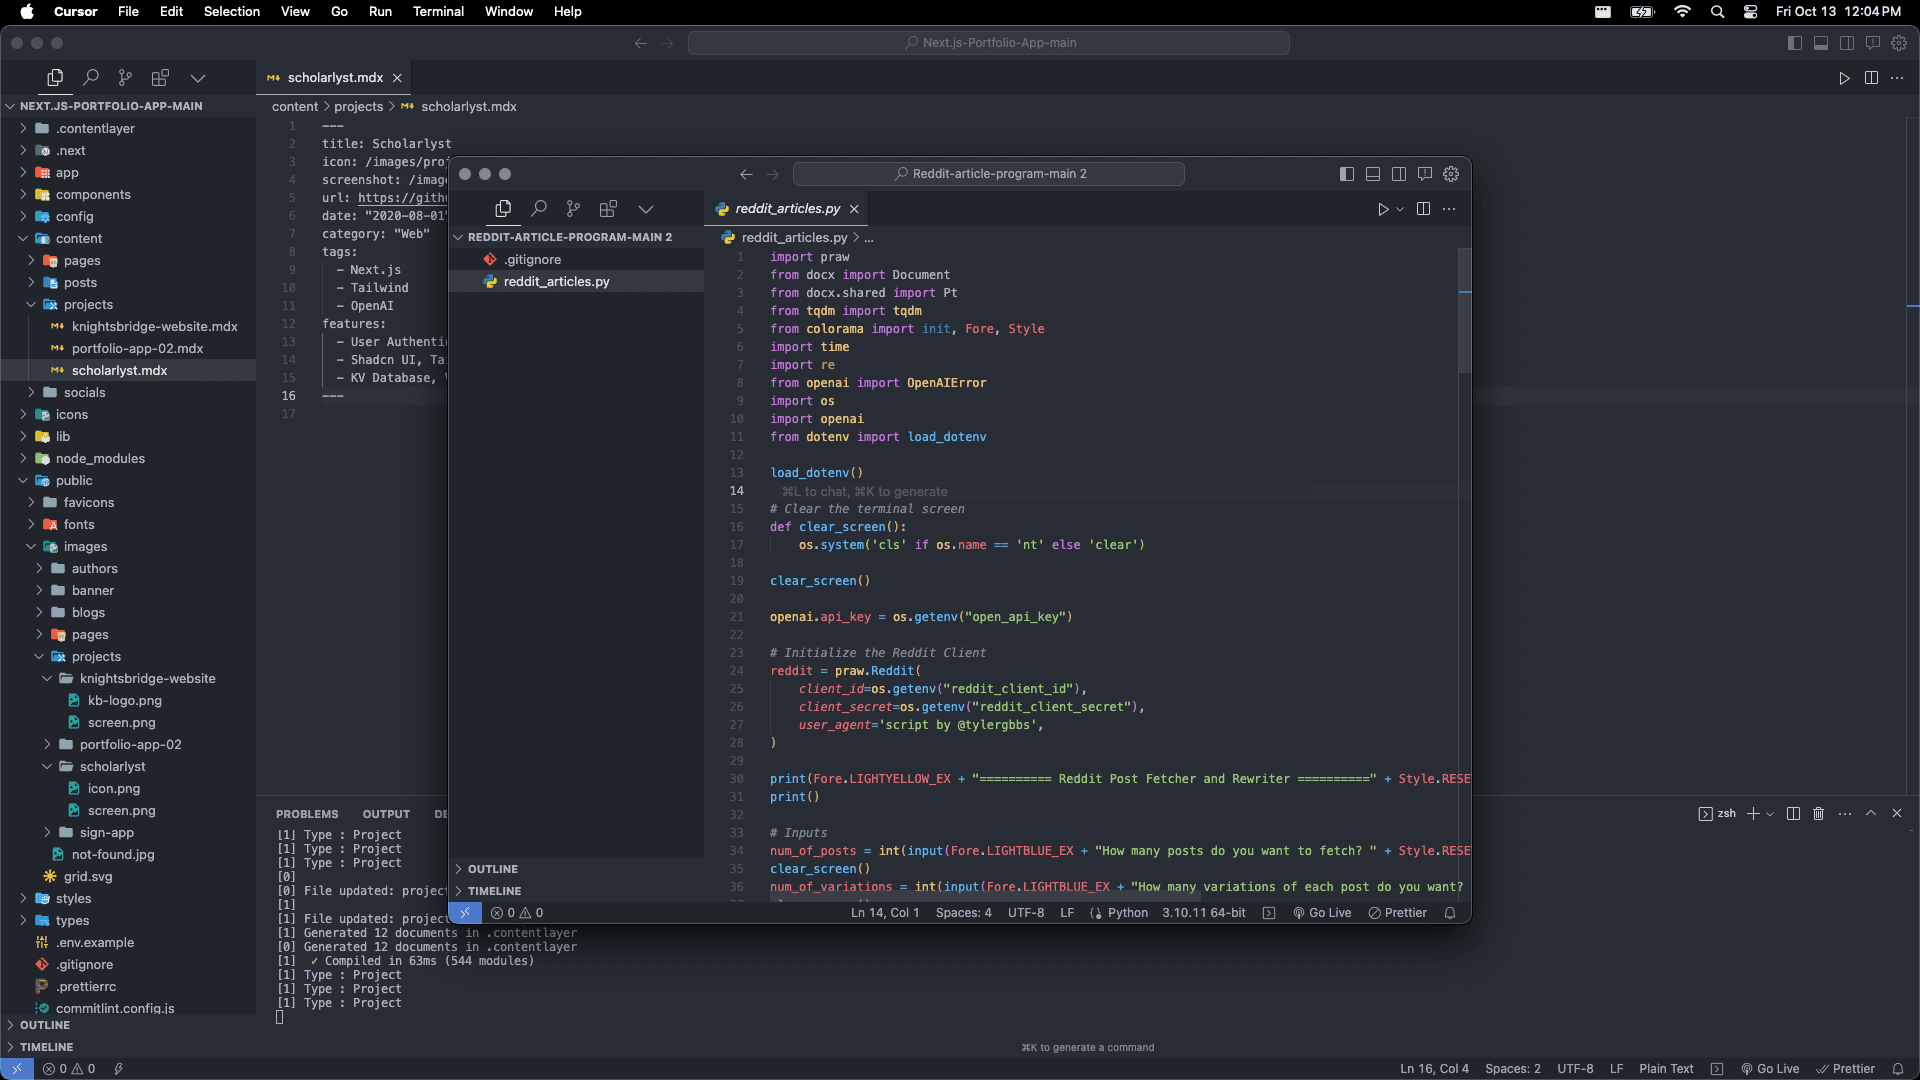Screen dimensions: 1920x1080
Task: Open Extensions view in the Reddit window
Action: (608, 208)
